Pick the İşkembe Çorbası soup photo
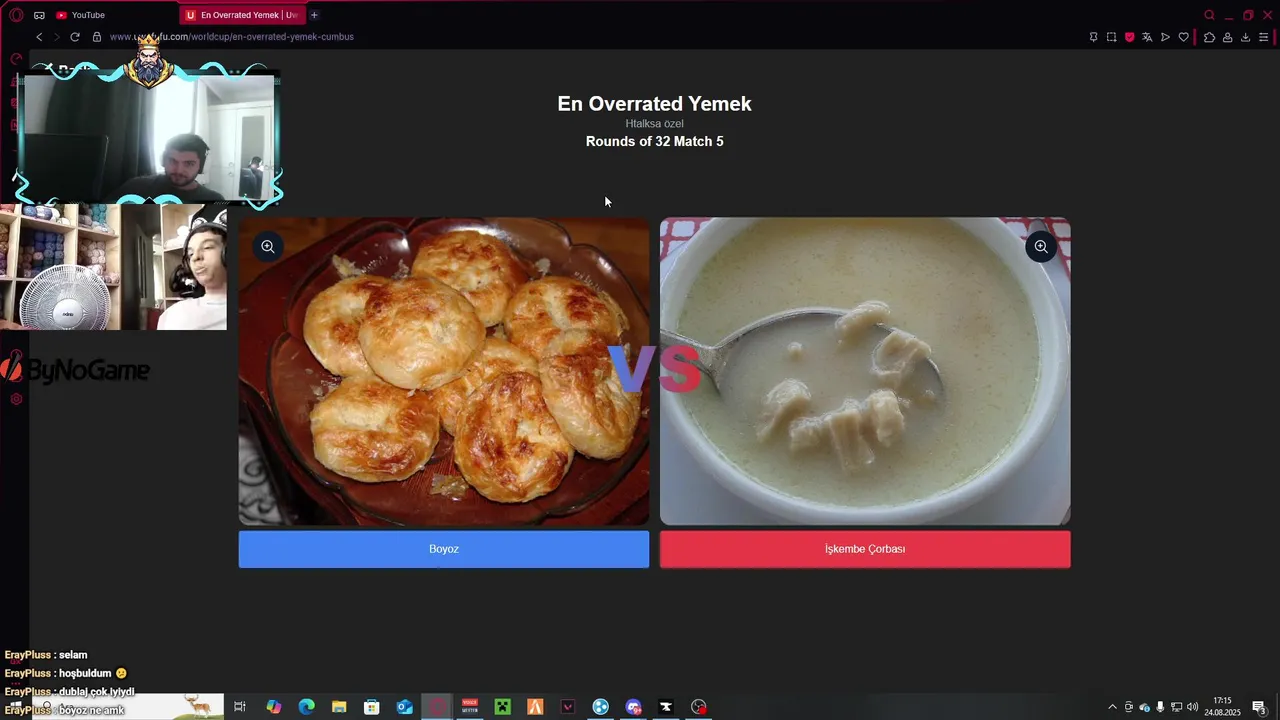 [865, 371]
